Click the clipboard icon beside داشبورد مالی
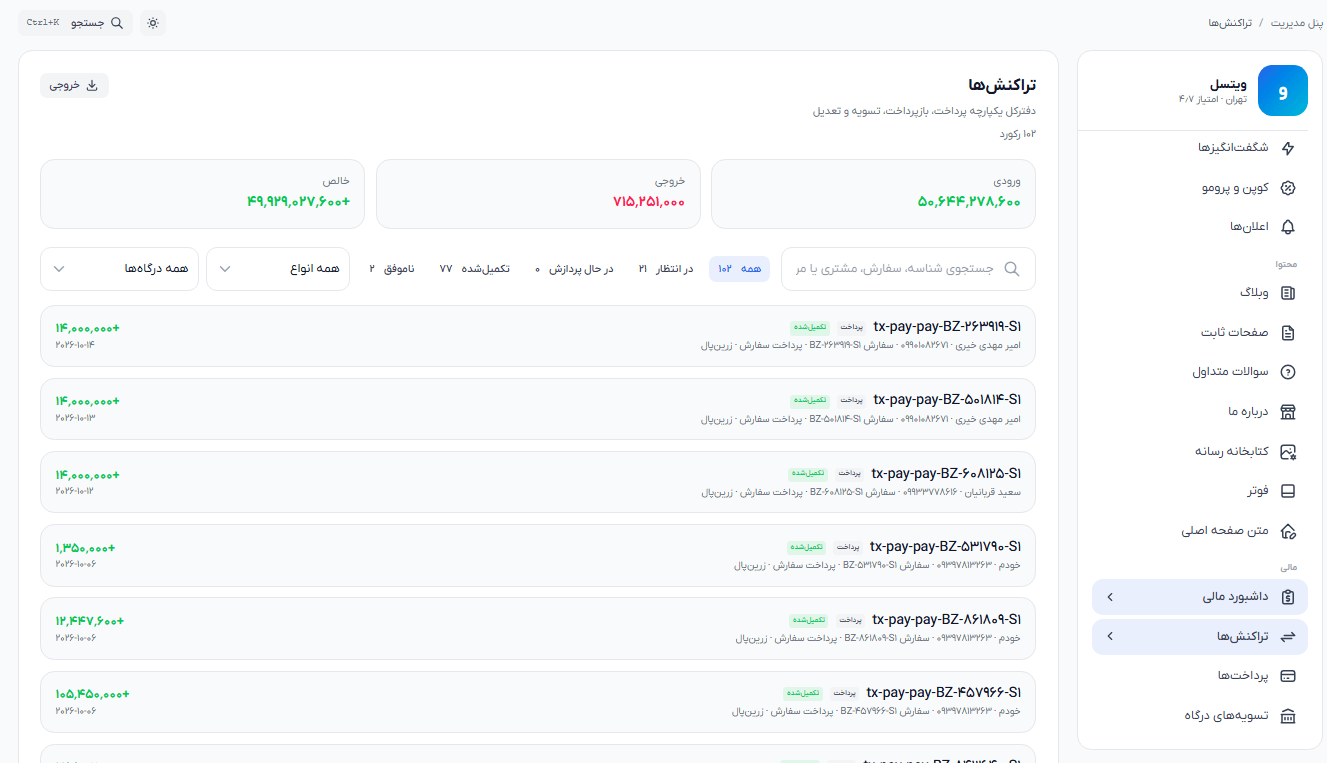 coord(1288,597)
